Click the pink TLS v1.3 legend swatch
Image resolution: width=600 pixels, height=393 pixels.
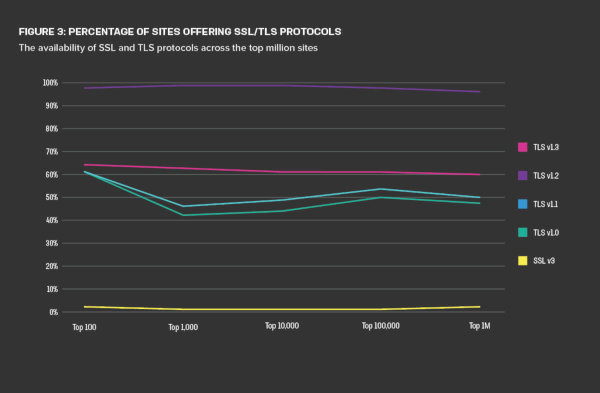522,147
